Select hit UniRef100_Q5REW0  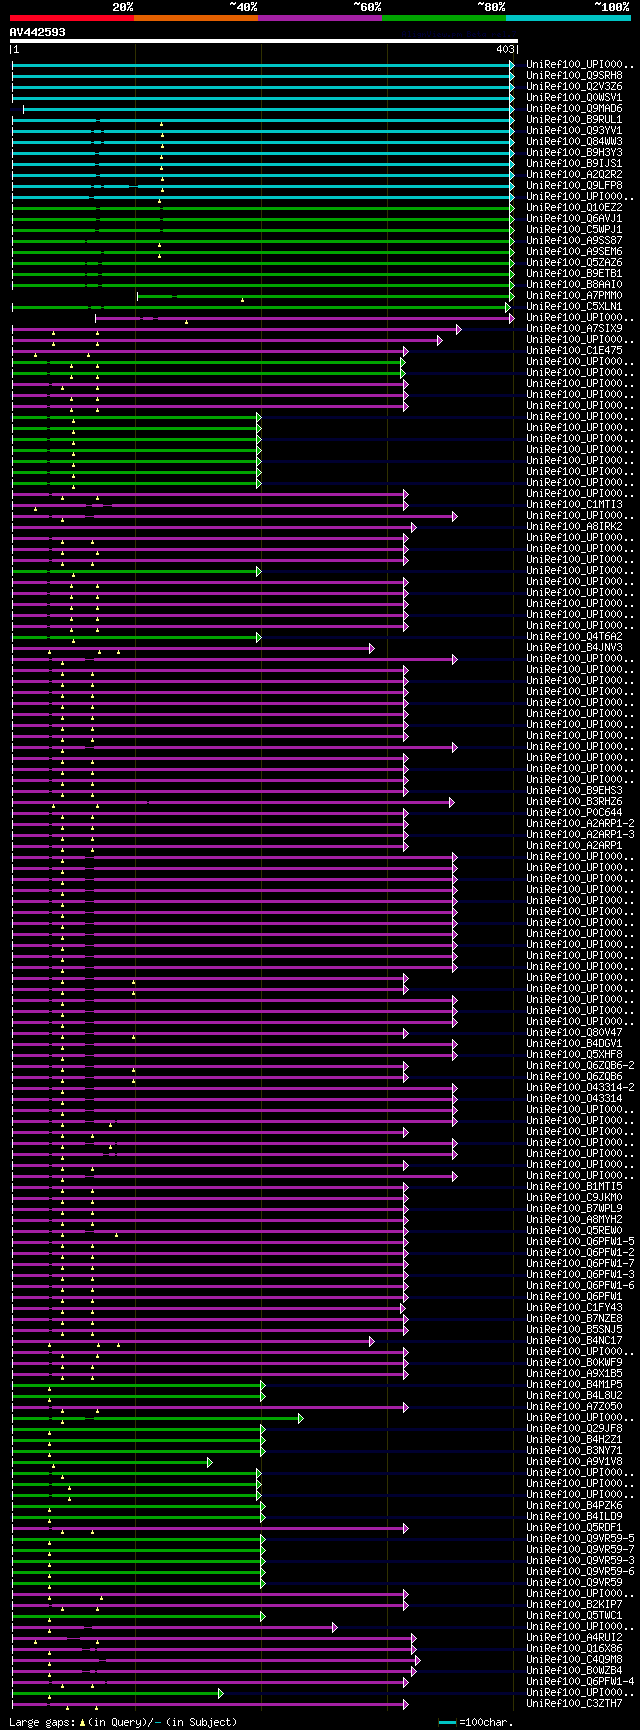click(574, 1230)
